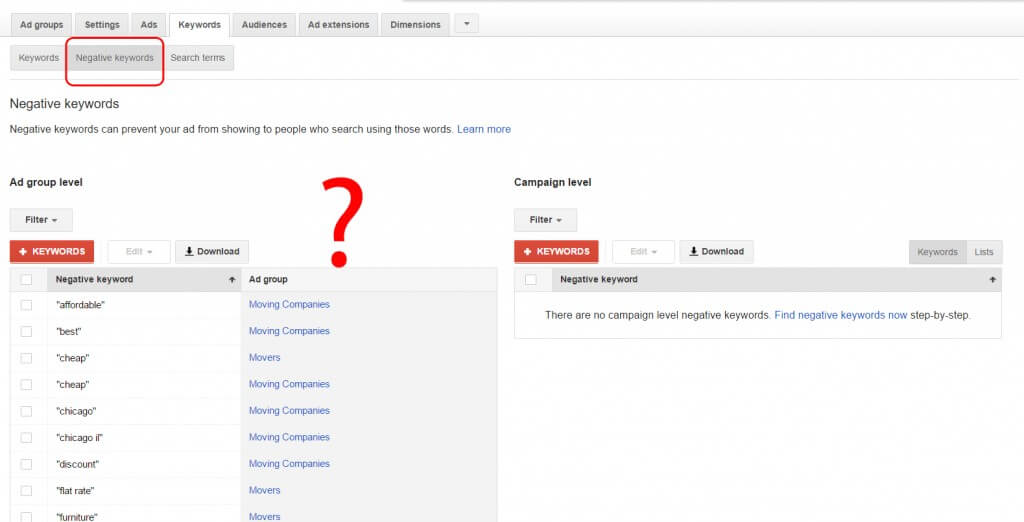
Task: Open Ad group level Edit dropdown
Action: pyautogui.click(x=138, y=252)
